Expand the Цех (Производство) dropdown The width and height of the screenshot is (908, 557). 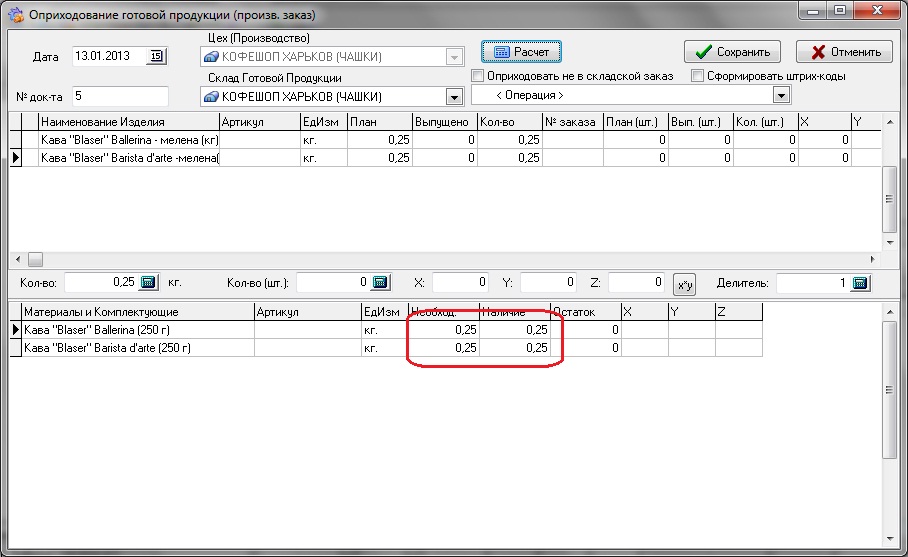tap(454, 57)
